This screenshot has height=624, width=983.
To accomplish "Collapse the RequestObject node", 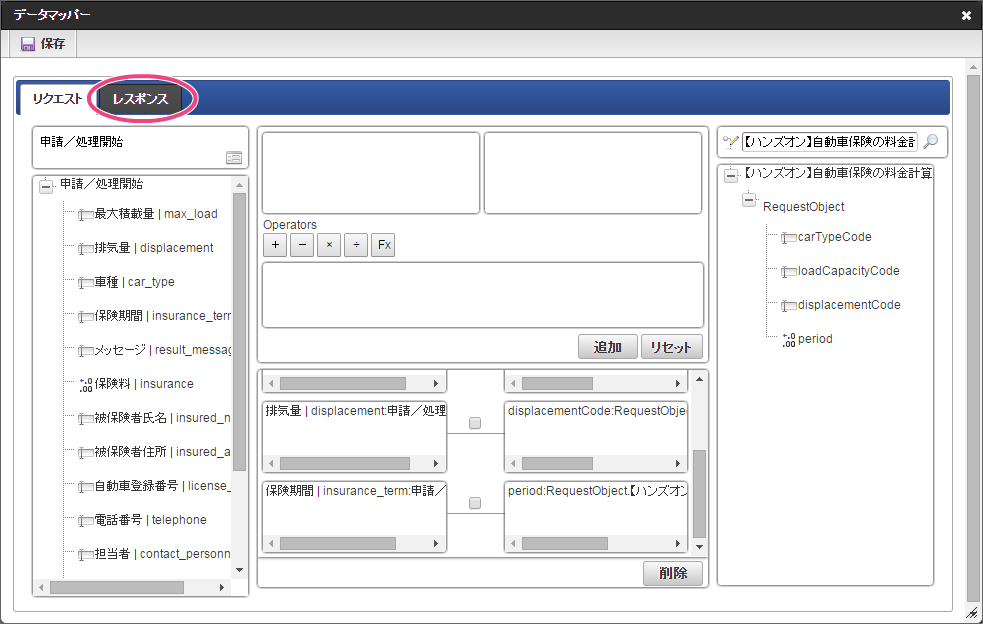I will tap(749, 200).
